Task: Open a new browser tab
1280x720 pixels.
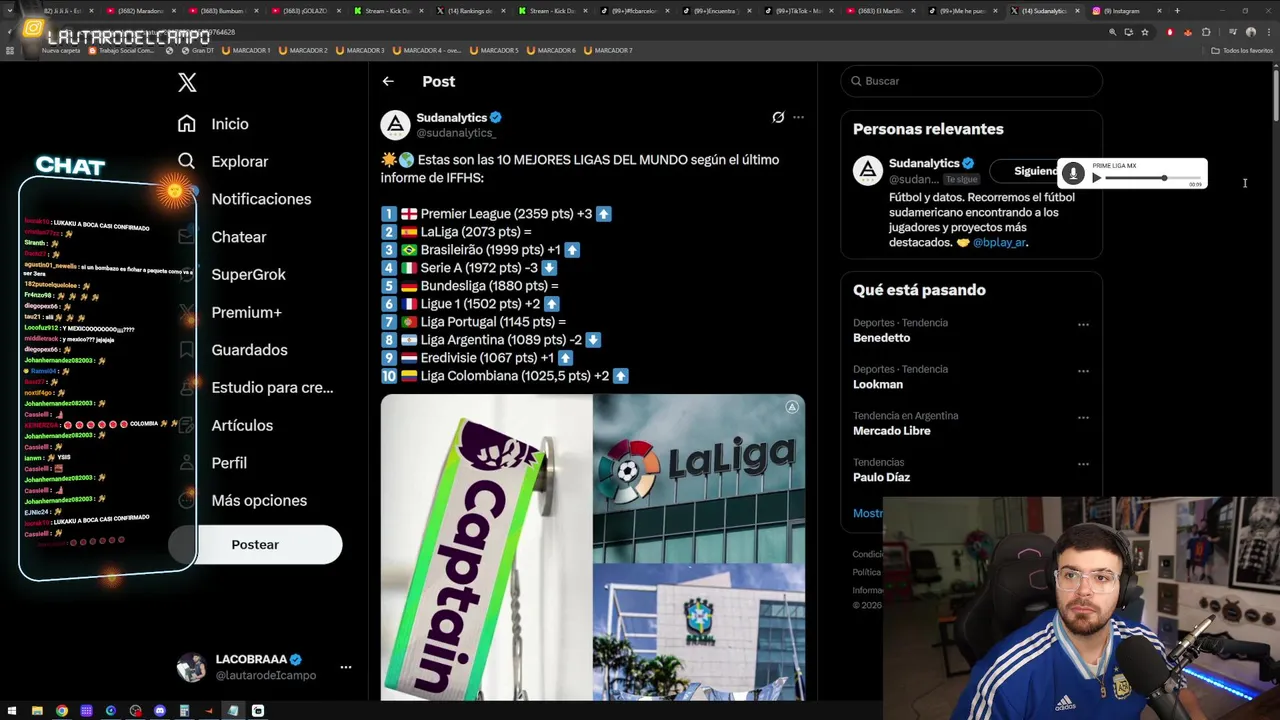Action: (1177, 11)
